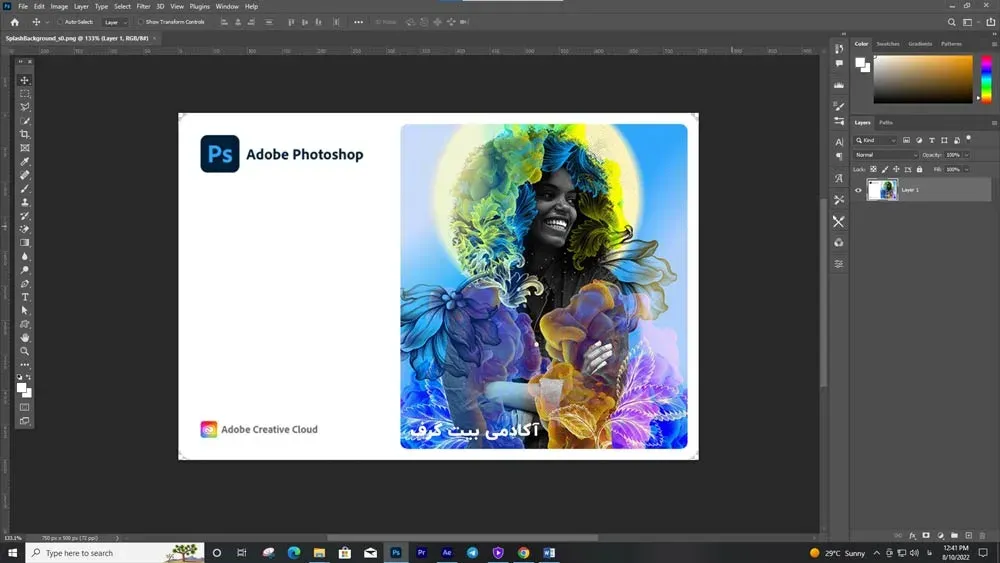1000x563 pixels.
Task: Select the Brush tool
Action: pyautogui.click(x=24, y=189)
